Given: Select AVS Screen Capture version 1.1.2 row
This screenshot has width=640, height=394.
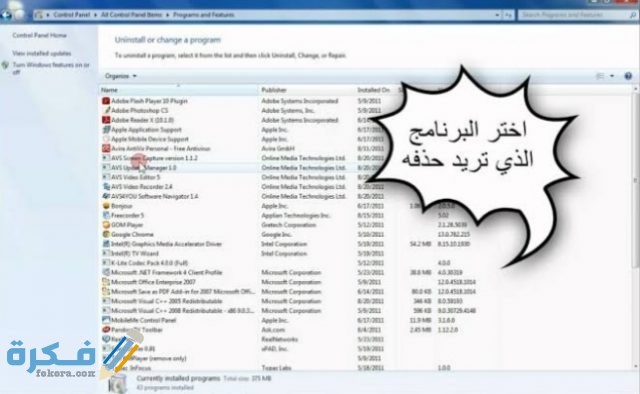Looking at the screenshot, I should pos(245,158).
